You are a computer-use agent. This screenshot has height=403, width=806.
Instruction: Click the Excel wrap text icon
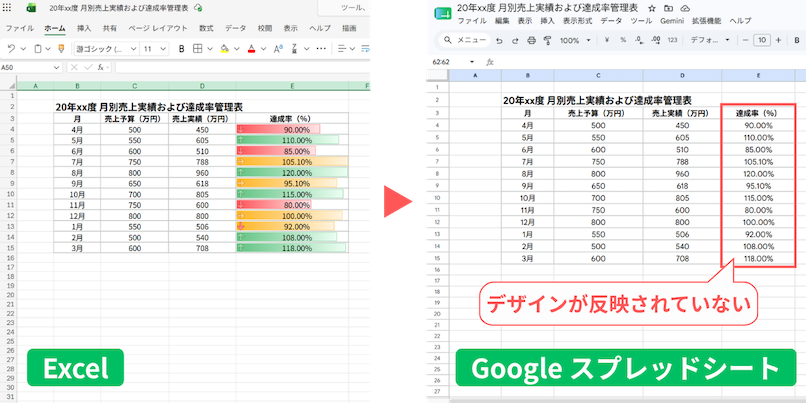click(x=365, y=49)
